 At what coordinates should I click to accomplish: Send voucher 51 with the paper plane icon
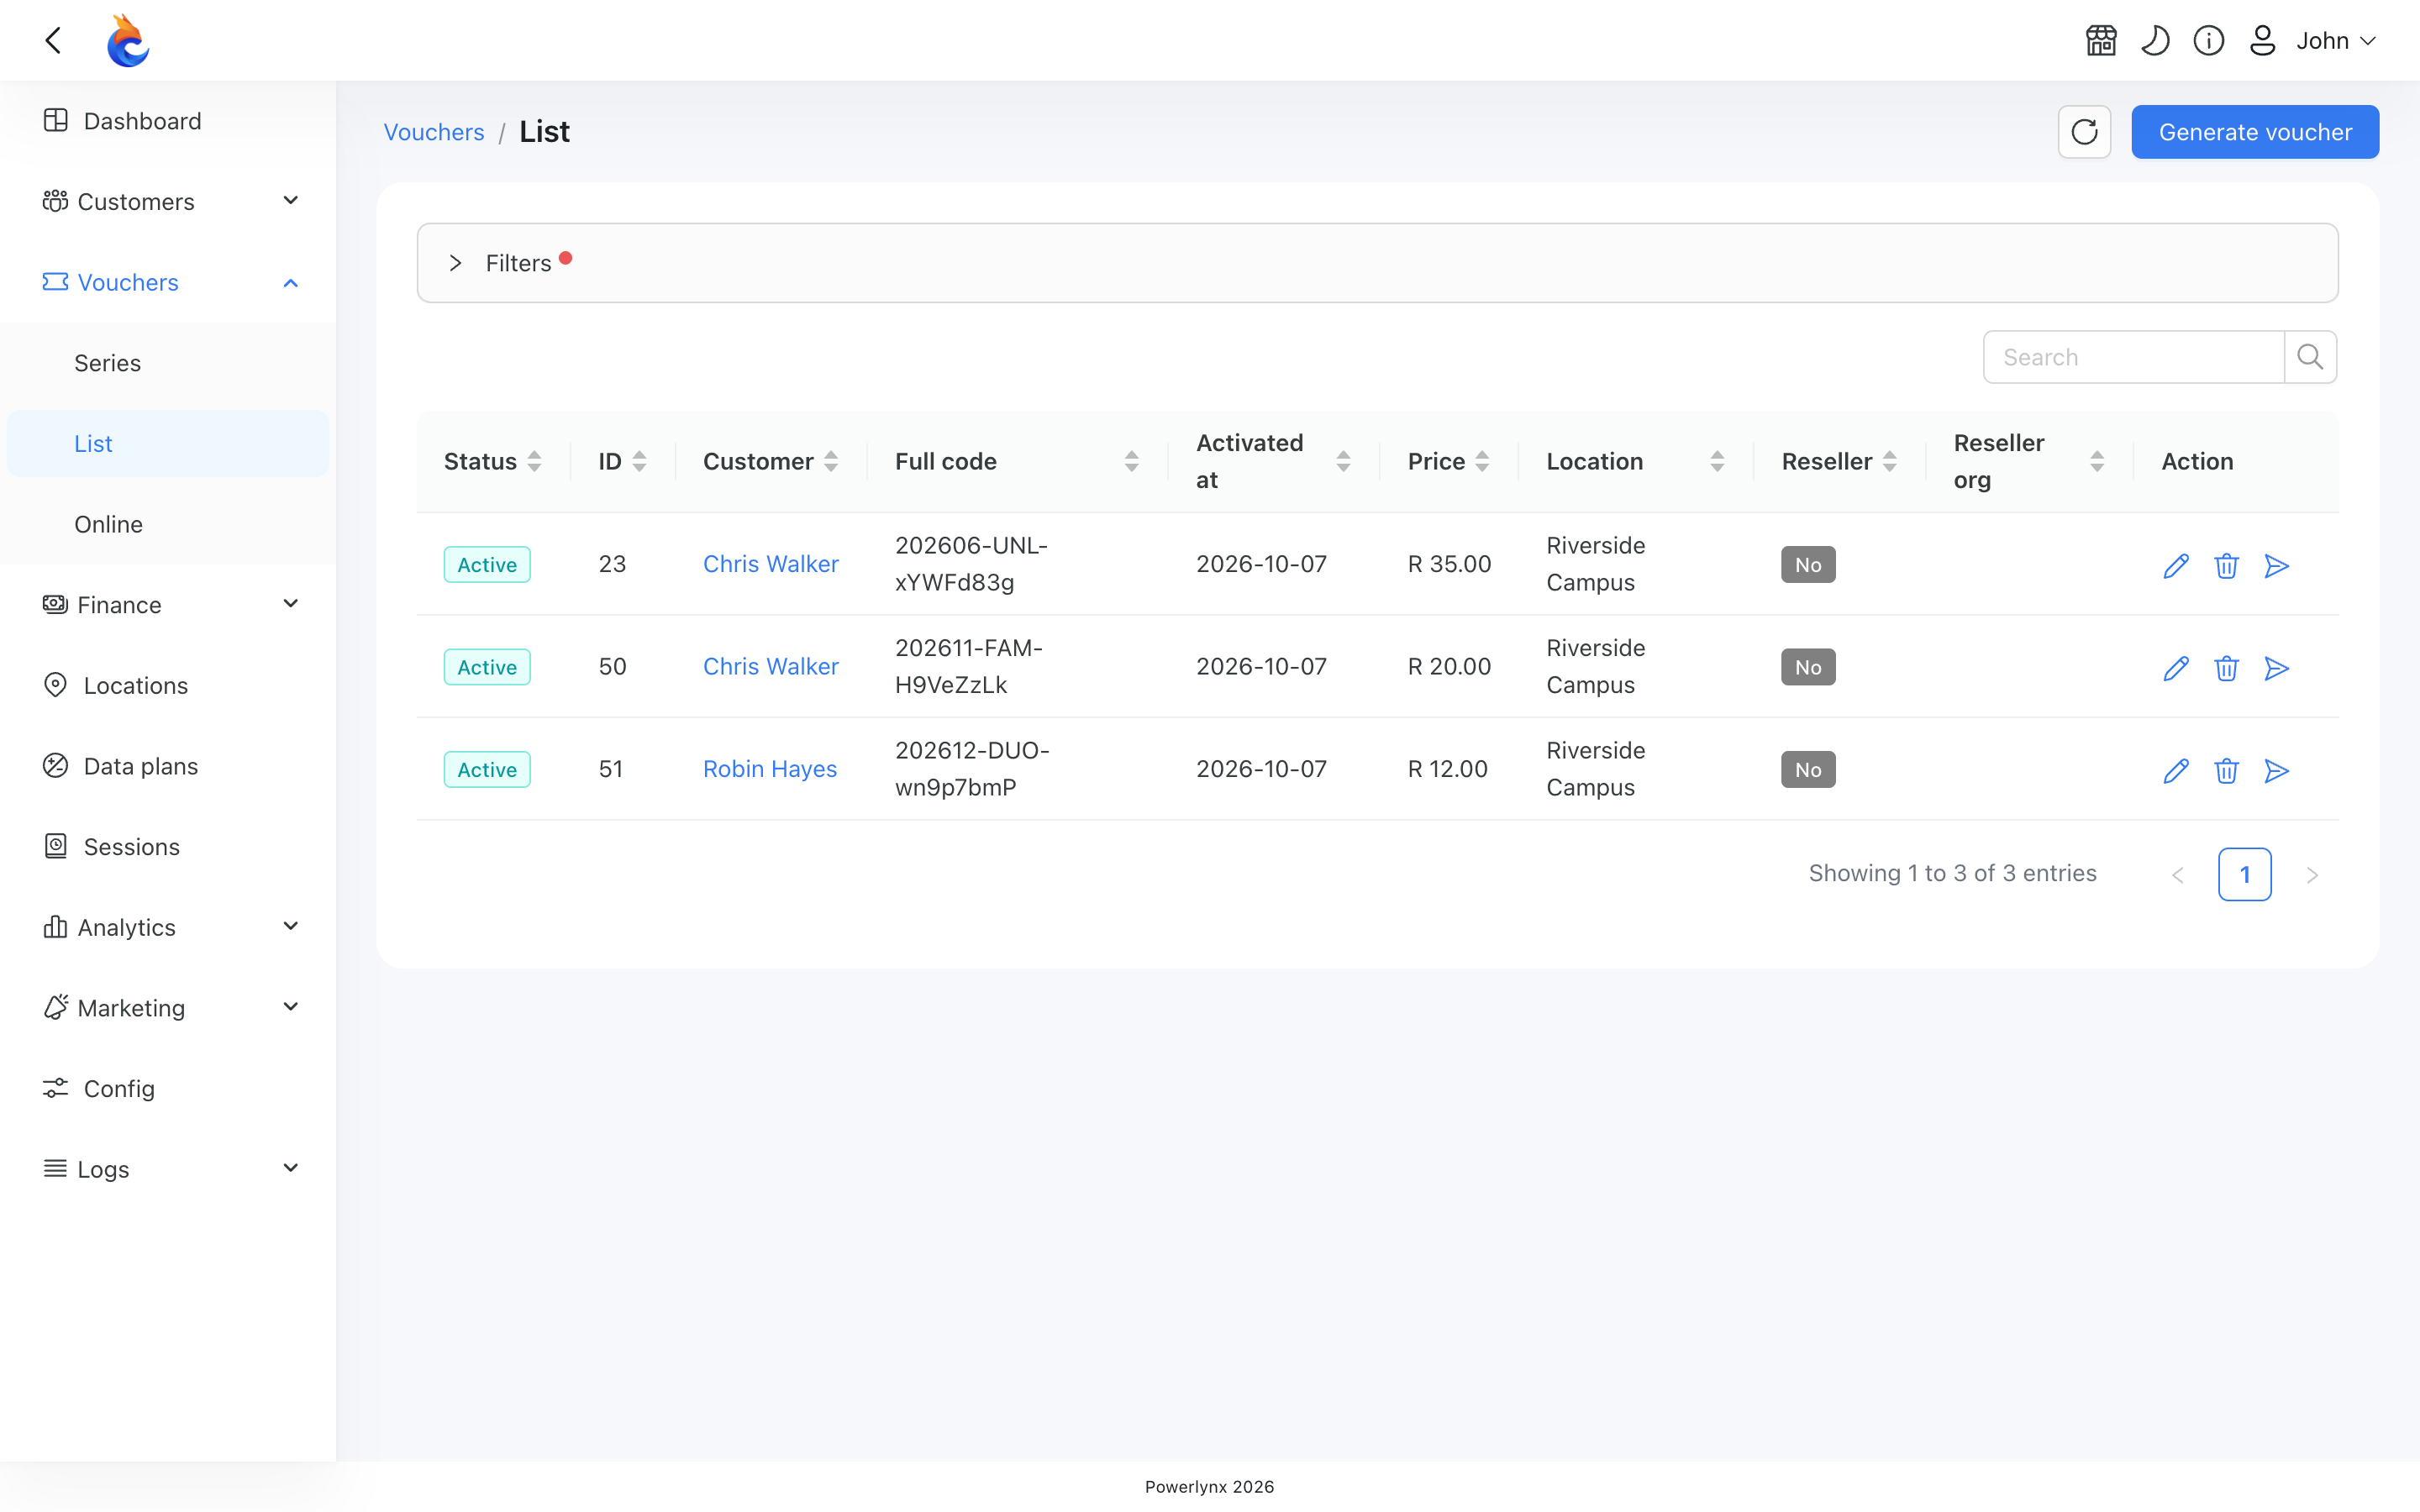click(2277, 771)
